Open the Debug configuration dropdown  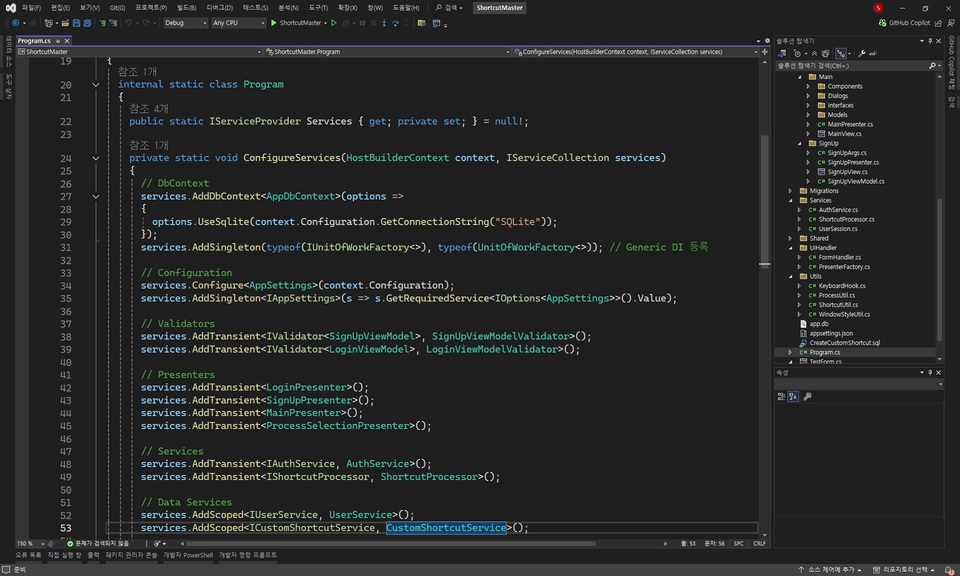186,23
